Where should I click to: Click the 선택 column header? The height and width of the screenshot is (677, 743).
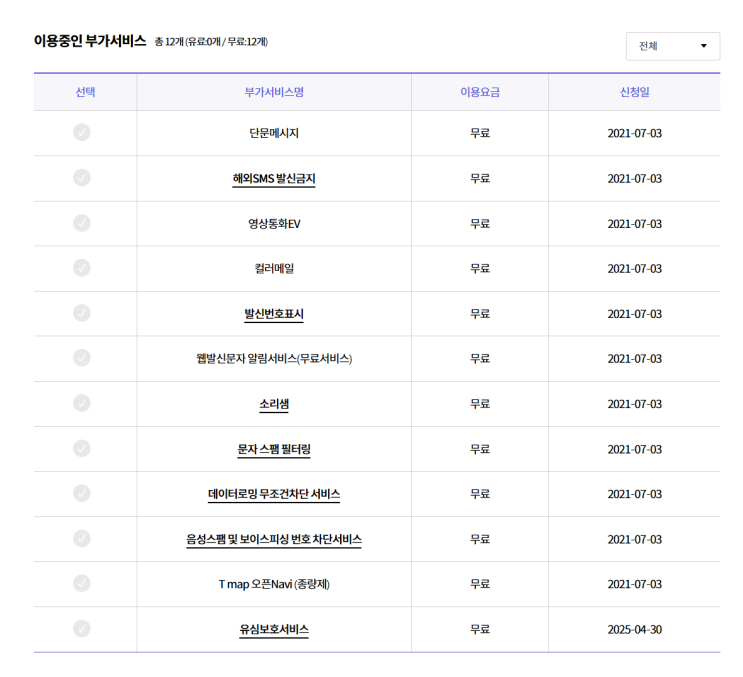85,92
